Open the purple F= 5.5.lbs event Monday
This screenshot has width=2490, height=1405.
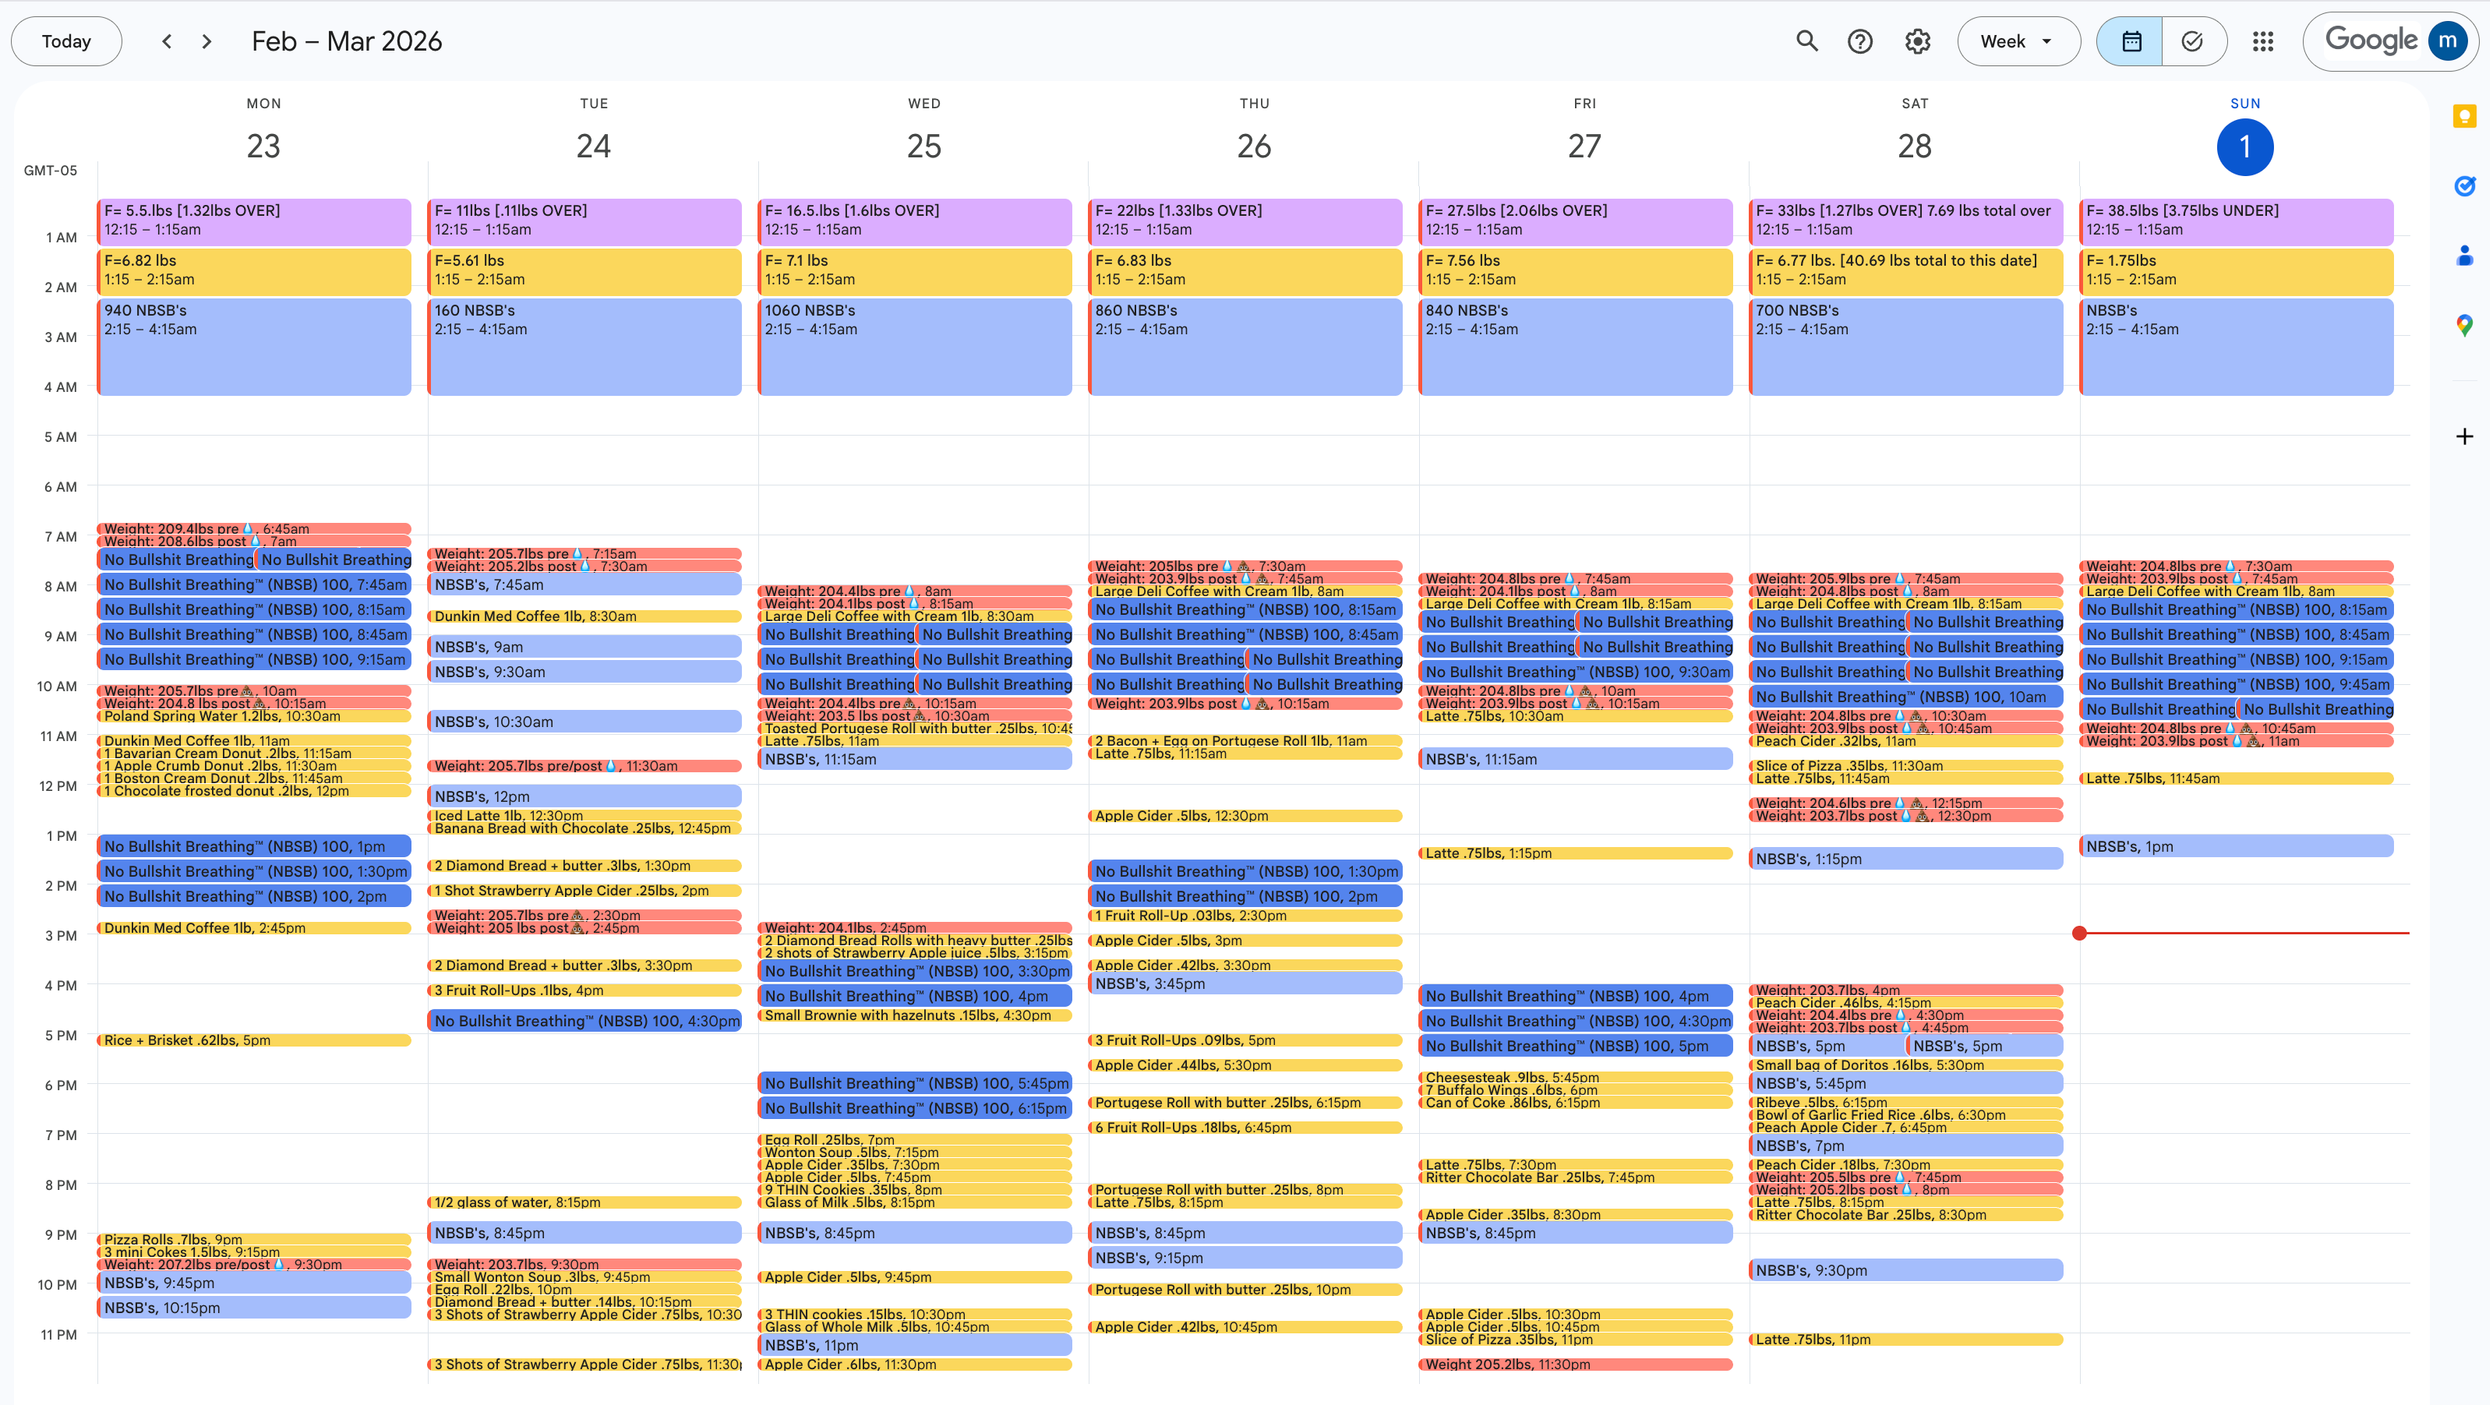(x=254, y=220)
